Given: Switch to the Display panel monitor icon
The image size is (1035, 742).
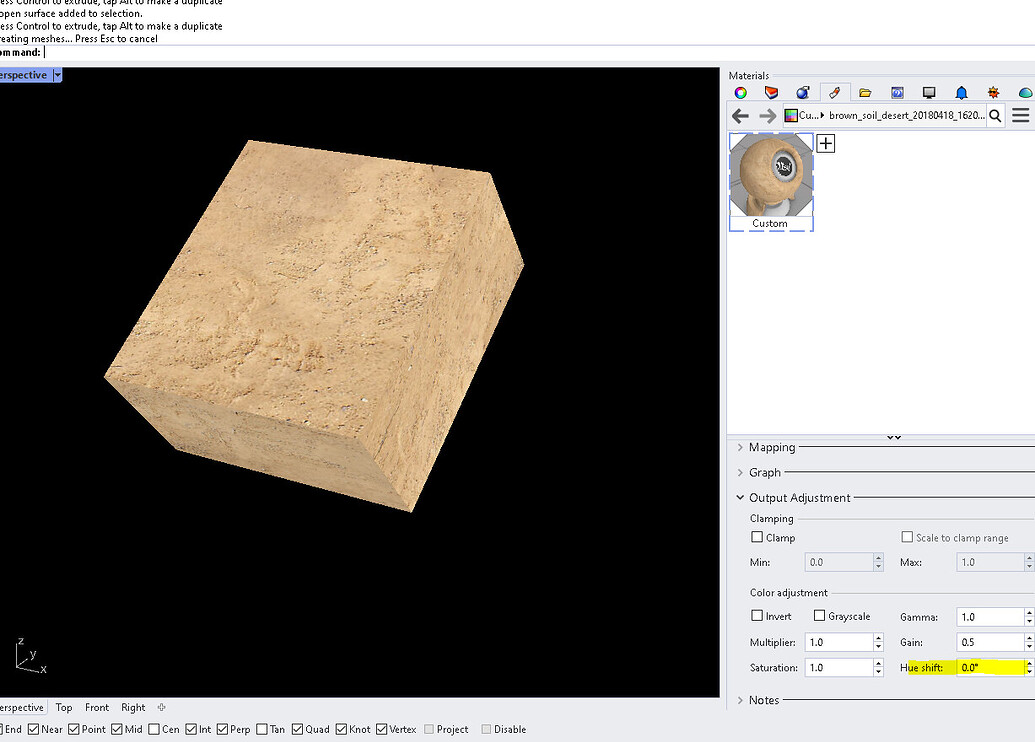Looking at the screenshot, I should coord(929,92).
